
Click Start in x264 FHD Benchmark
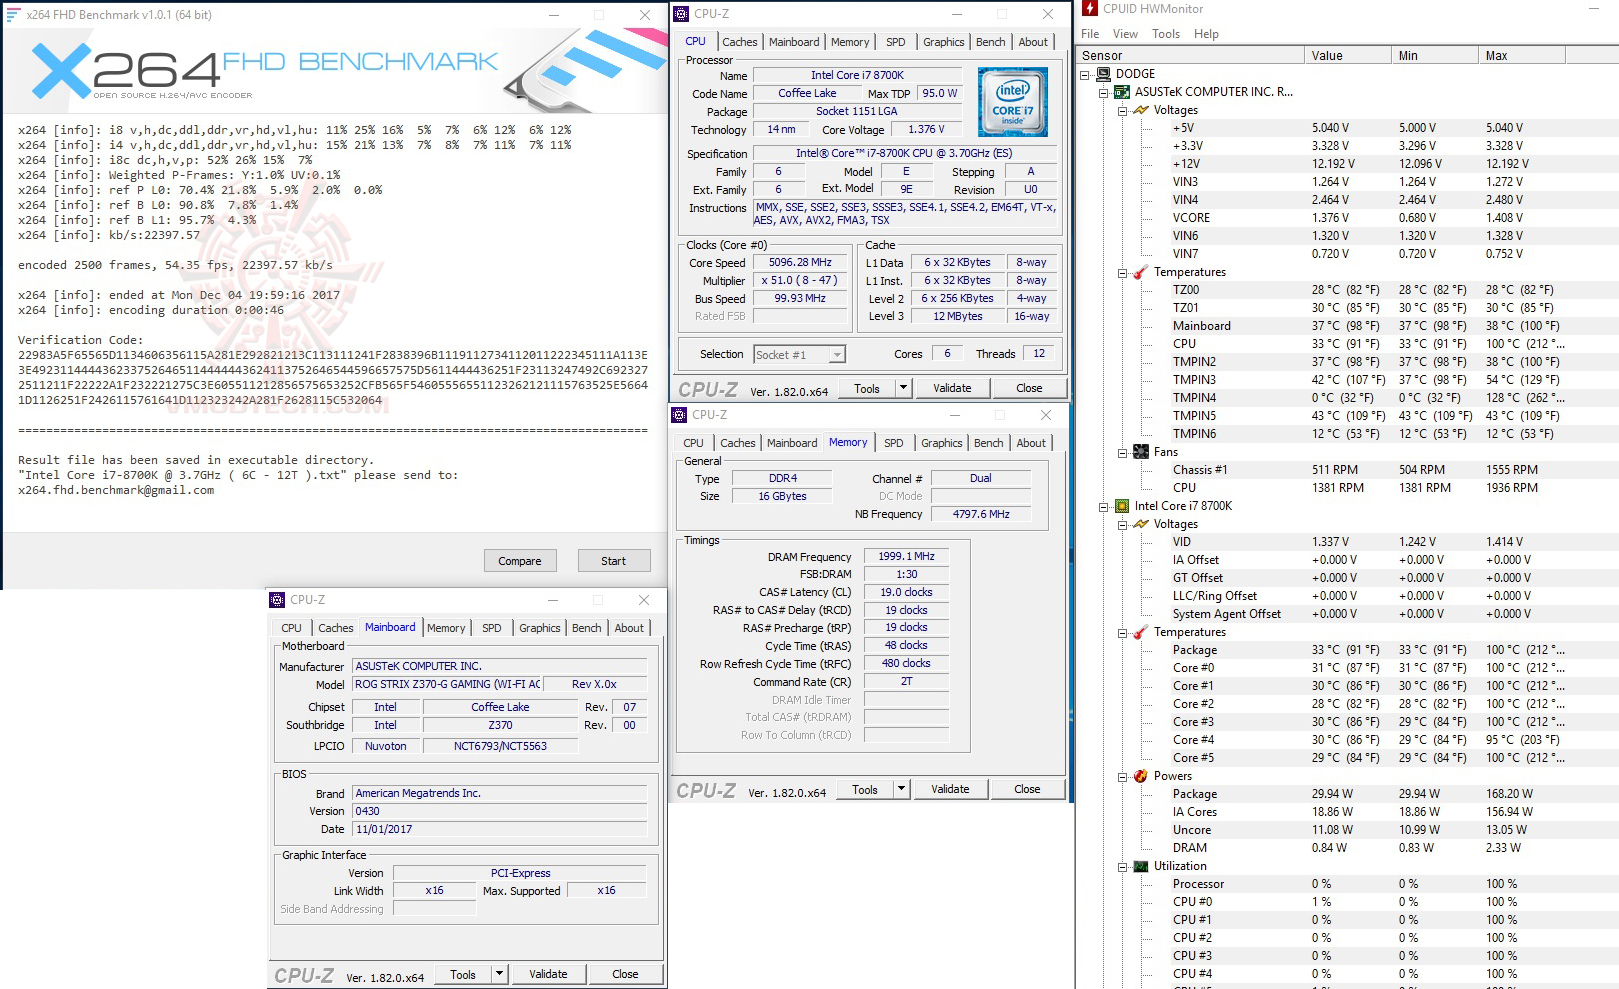pos(613,560)
